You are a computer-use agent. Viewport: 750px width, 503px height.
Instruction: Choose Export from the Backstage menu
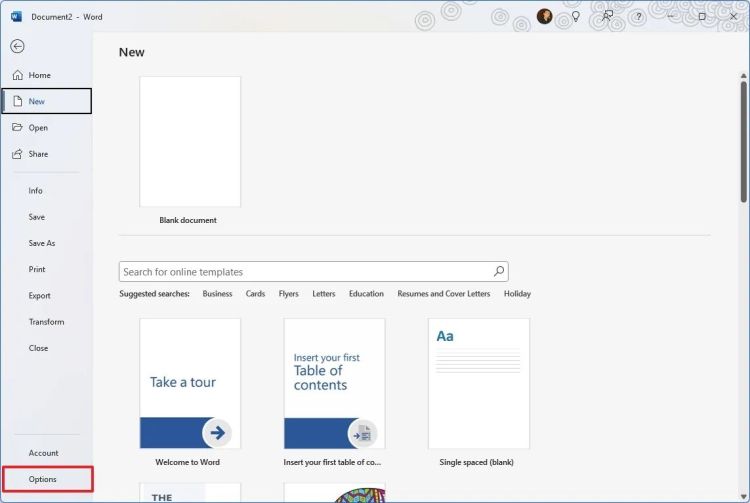[x=39, y=296]
